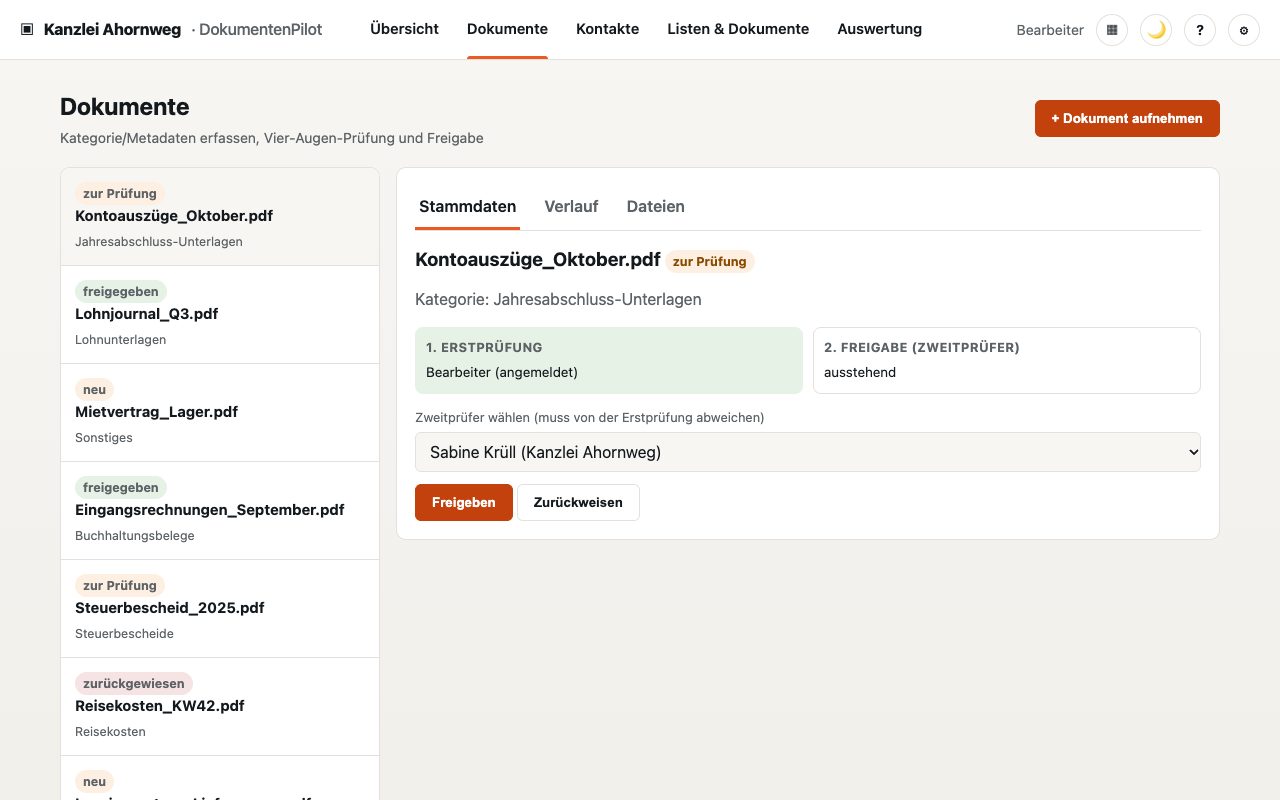
Task: Select Mietvertrag_Lager.pdf document
Action: click(x=220, y=413)
